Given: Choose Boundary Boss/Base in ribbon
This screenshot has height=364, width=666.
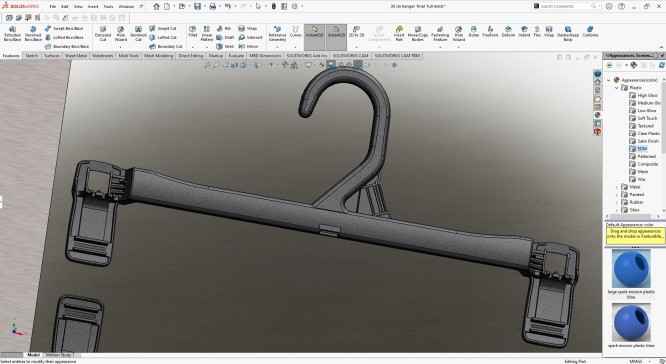Looking at the screenshot, I should 67,46.
